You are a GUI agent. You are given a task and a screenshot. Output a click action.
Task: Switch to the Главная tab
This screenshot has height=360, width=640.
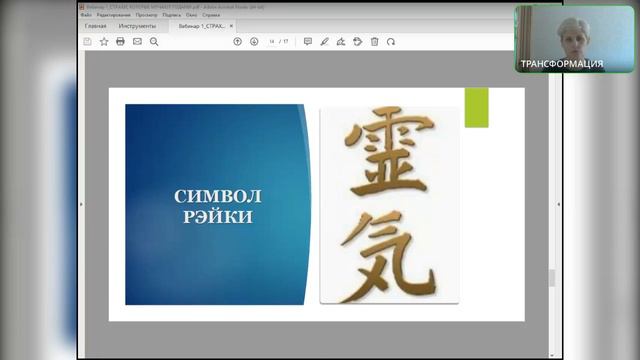(x=96, y=26)
